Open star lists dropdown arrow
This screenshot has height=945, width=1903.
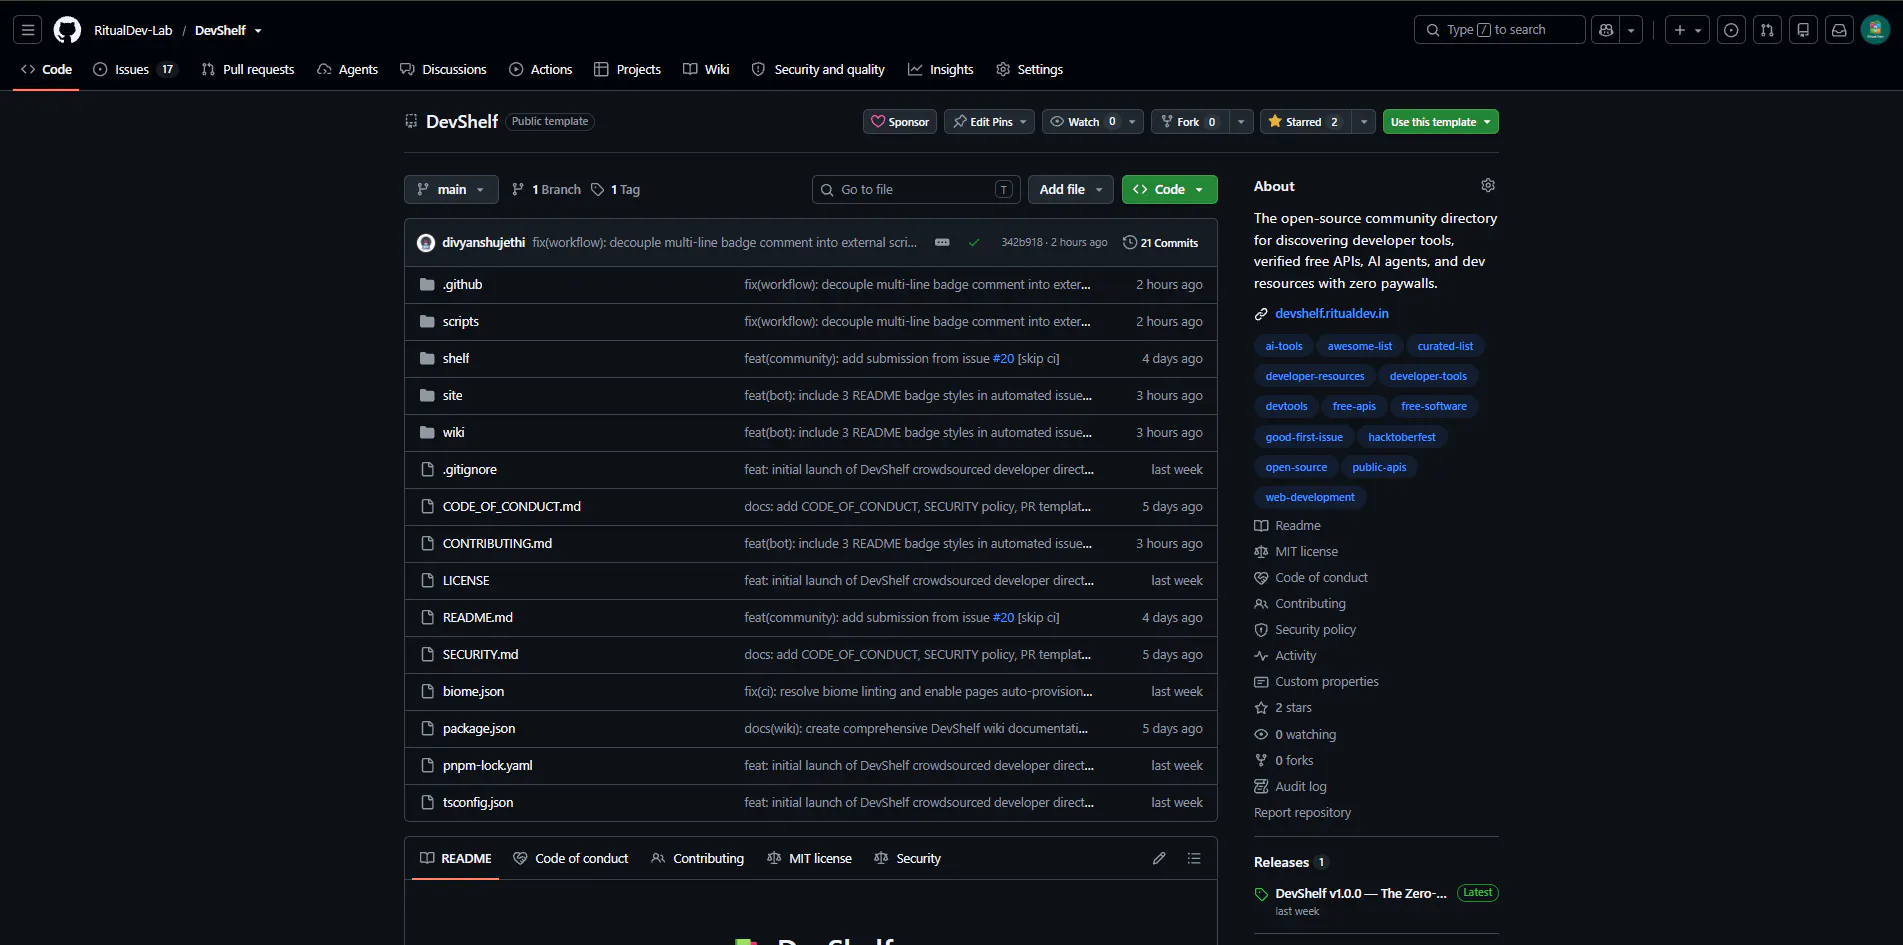click(x=1364, y=121)
